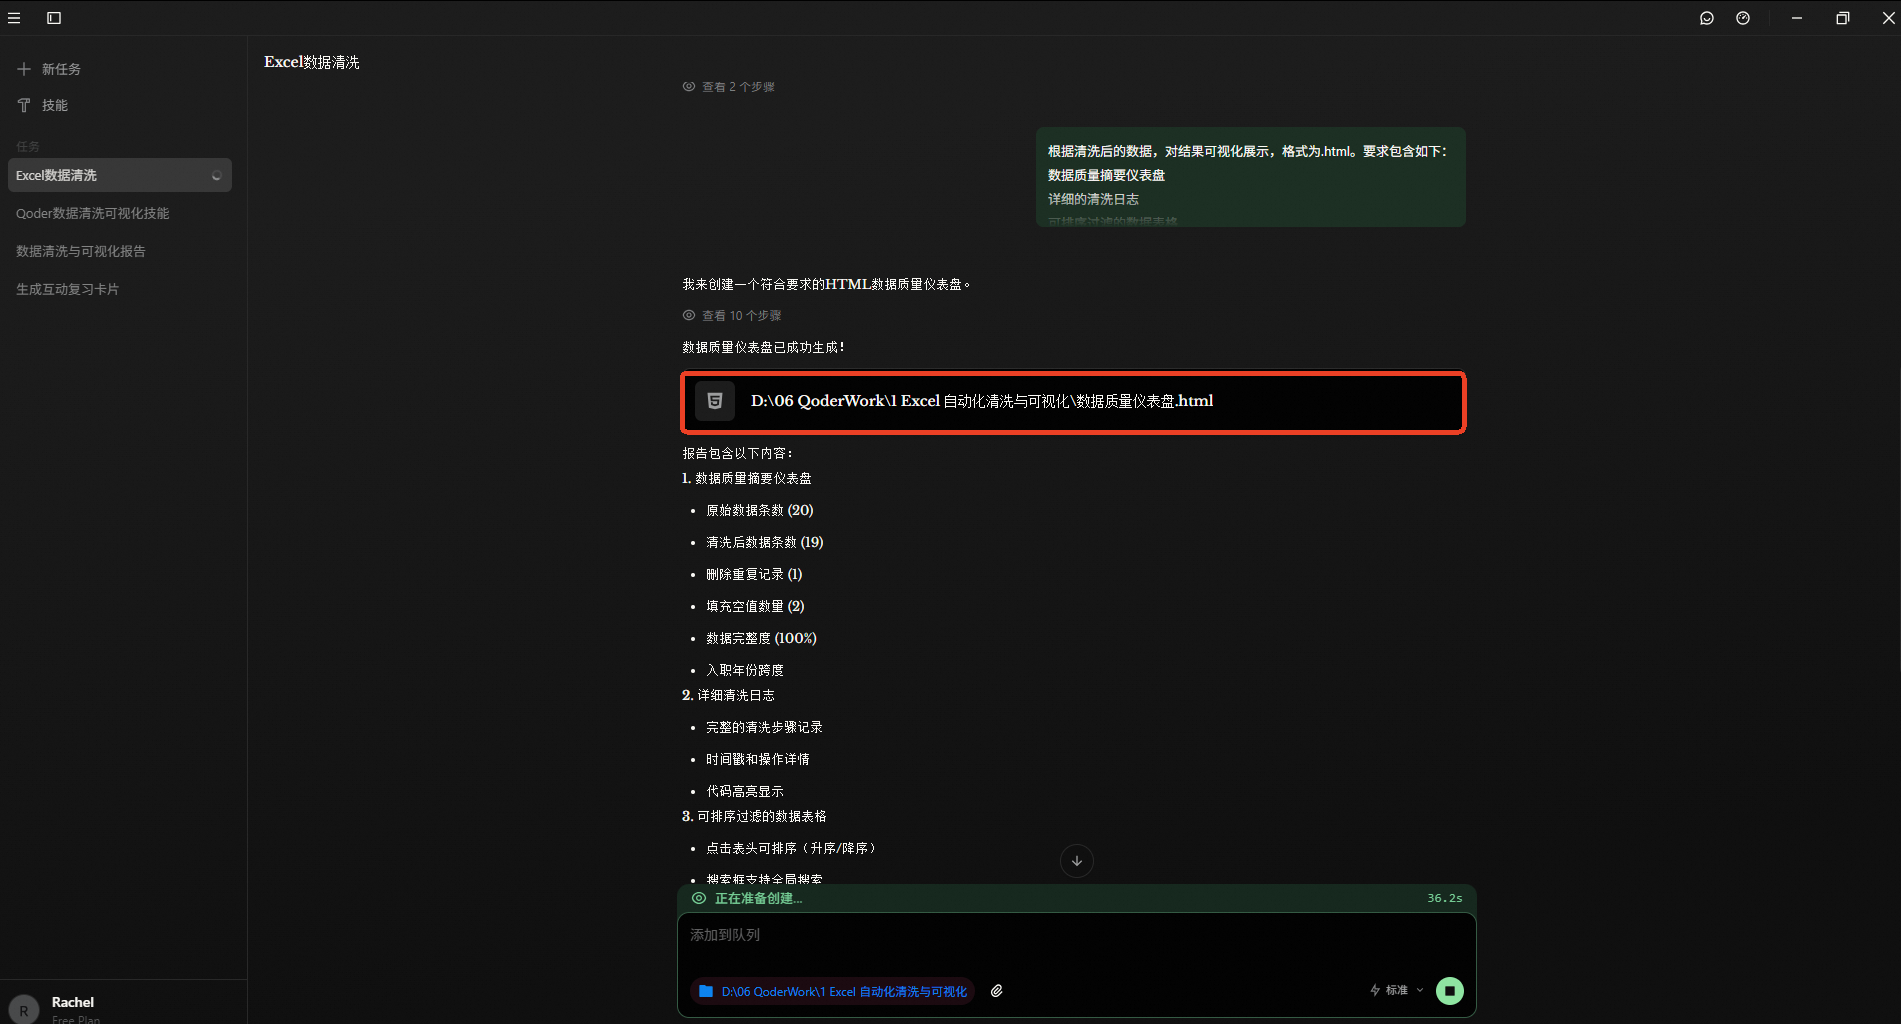Click the heading 1. 数据质量摘要仪表盘
Viewport: 1901px width, 1024px height.
[x=747, y=478]
